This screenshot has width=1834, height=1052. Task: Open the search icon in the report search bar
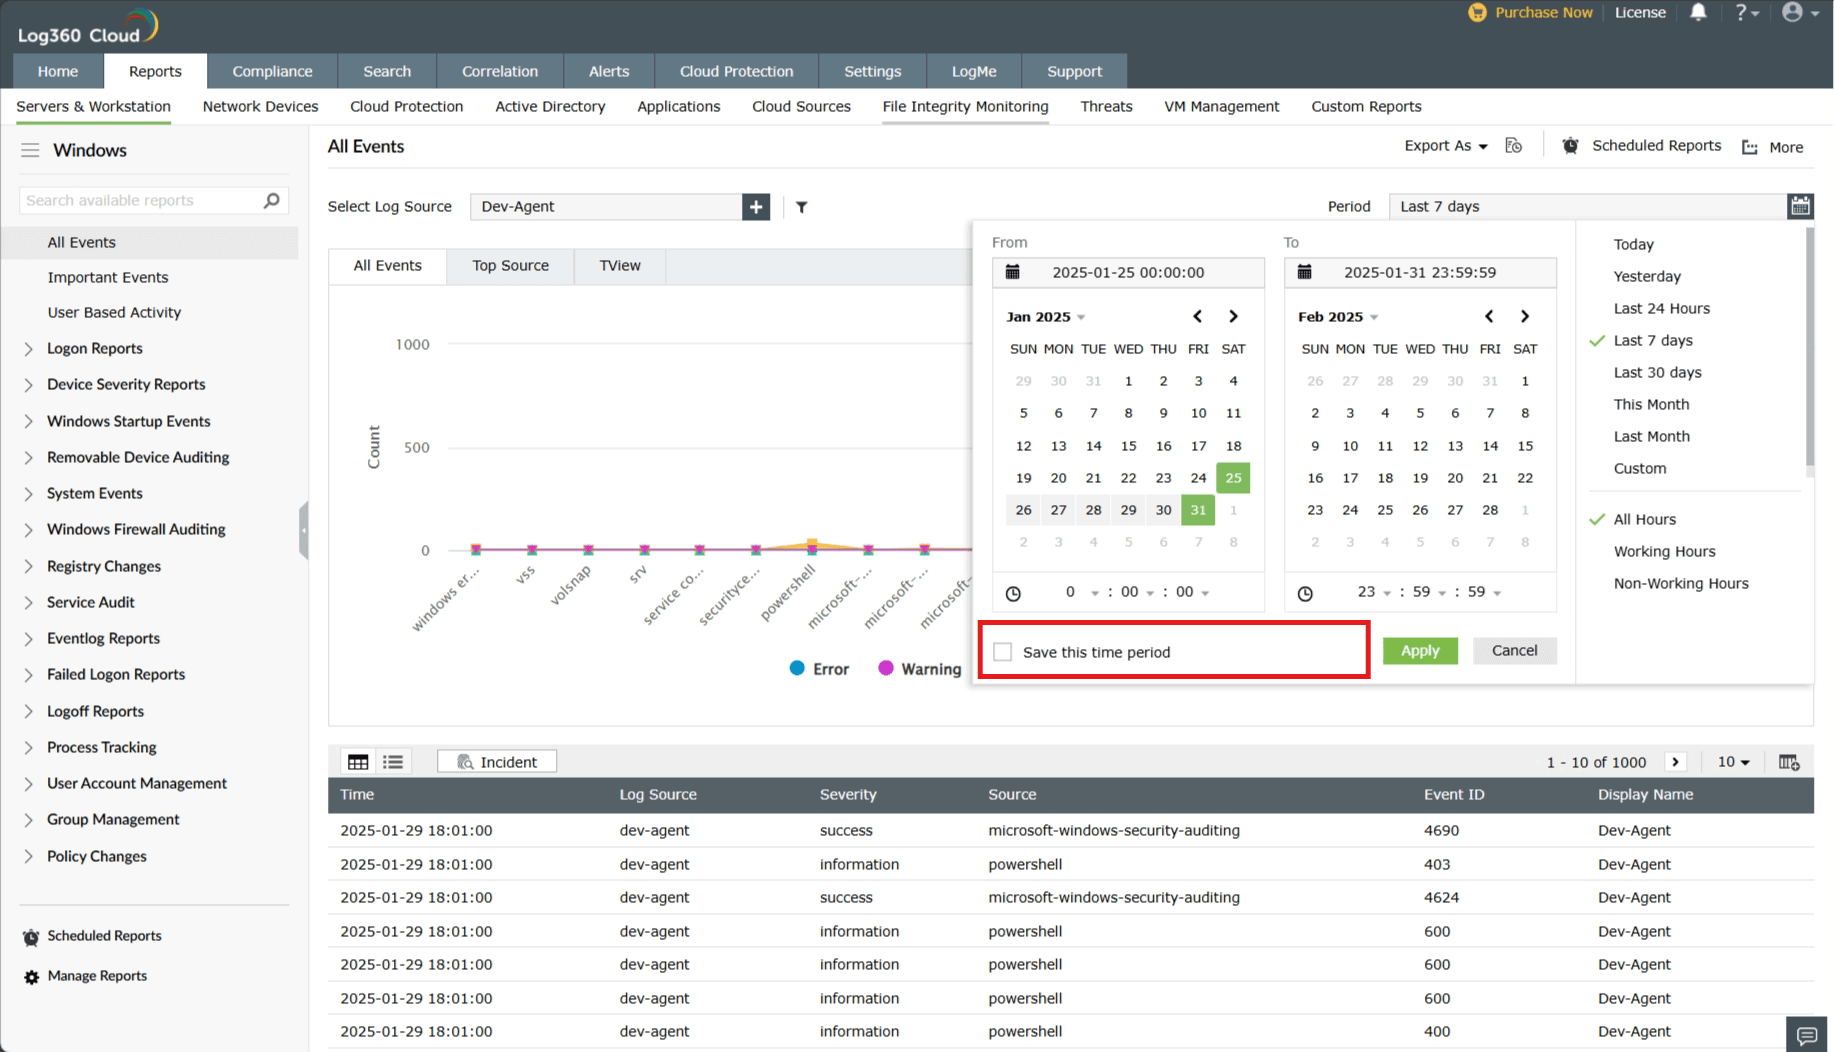pyautogui.click(x=270, y=200)
